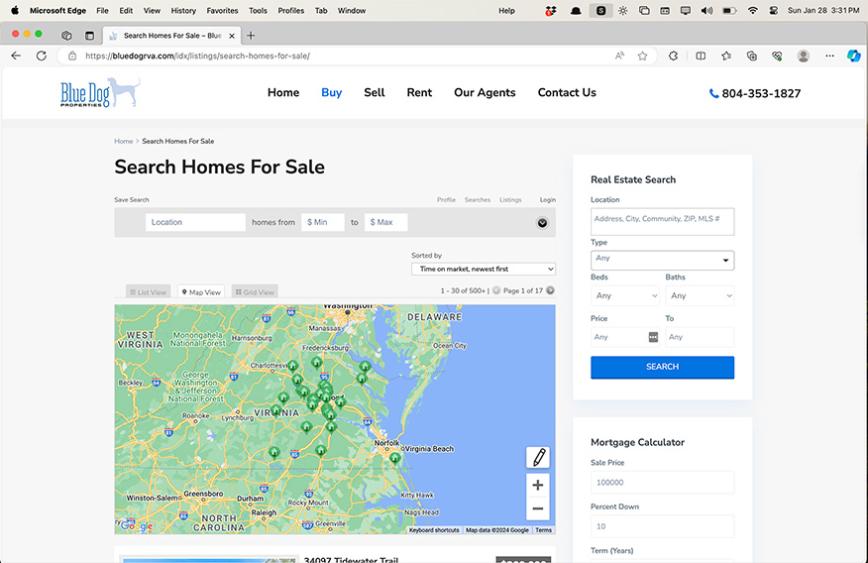Viewport: 868px width, 563px height.
Task: Call phone number 804-353-1827 link
Action: (755, 94)
